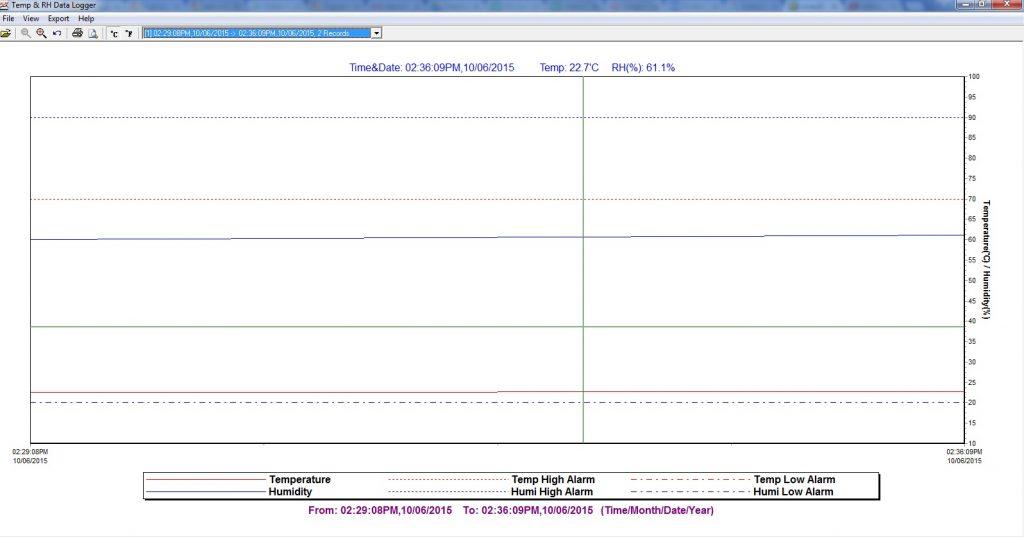Viewport: 1024px width, 537px height.
Task: Open the File menu
Action: tap(9, 18)
